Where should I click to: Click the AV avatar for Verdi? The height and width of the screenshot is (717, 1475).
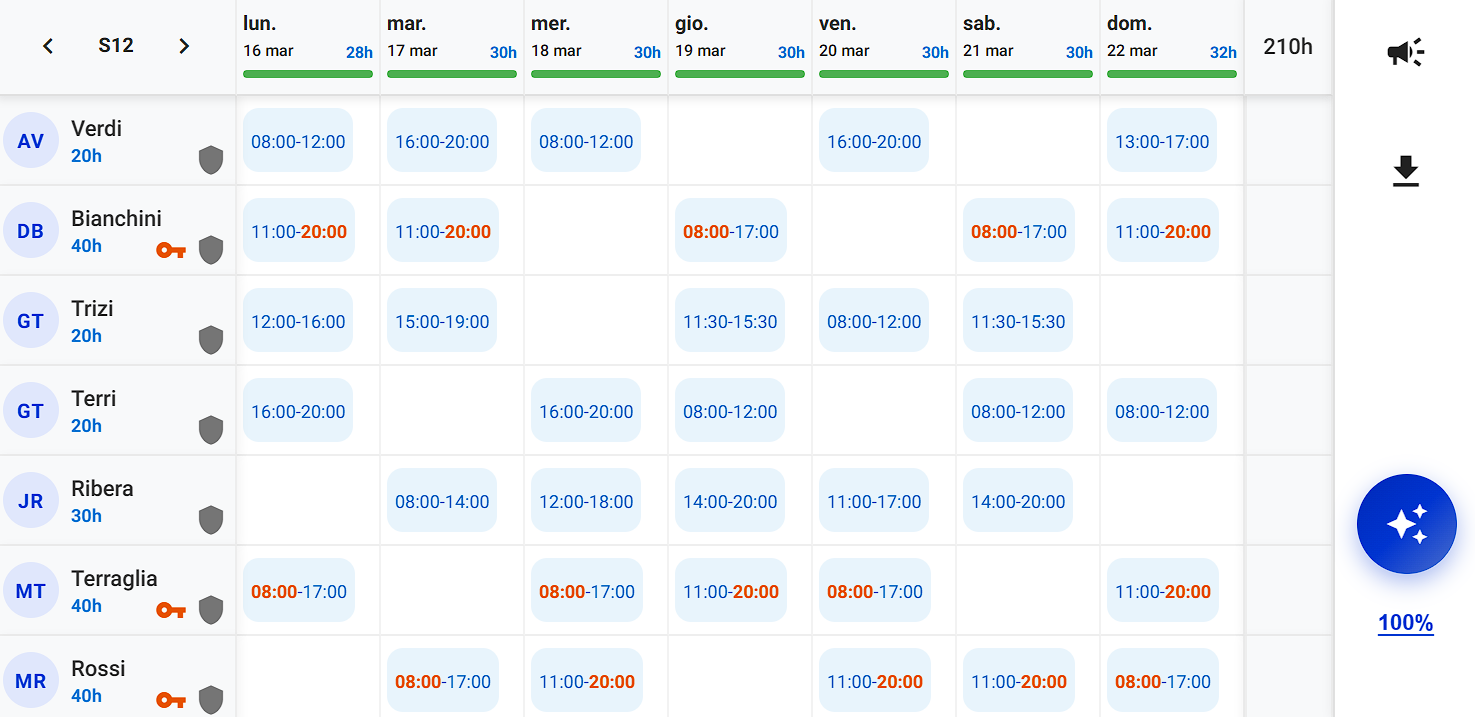point(31,141)
